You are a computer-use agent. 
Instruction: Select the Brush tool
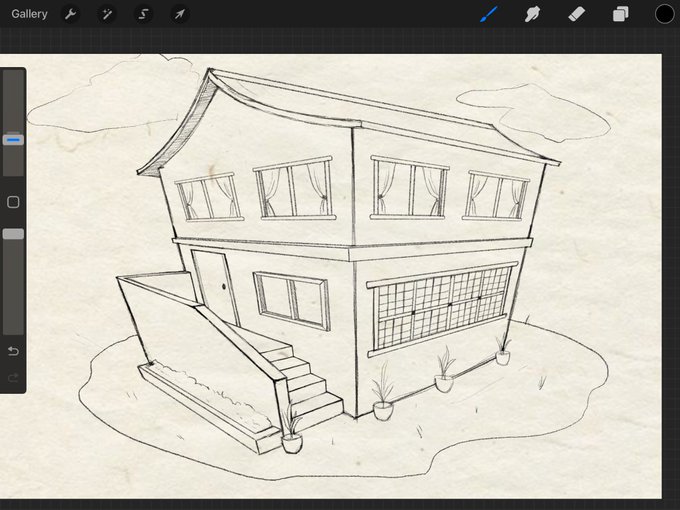[489, 14]
